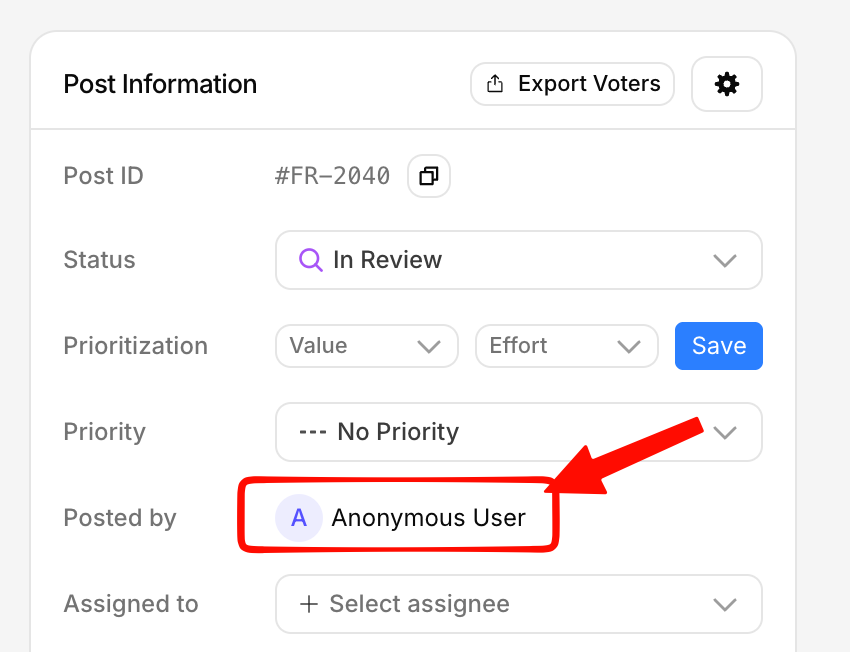Click the Post Information heading
Screen dimensions: 850x652
point(160,84)
